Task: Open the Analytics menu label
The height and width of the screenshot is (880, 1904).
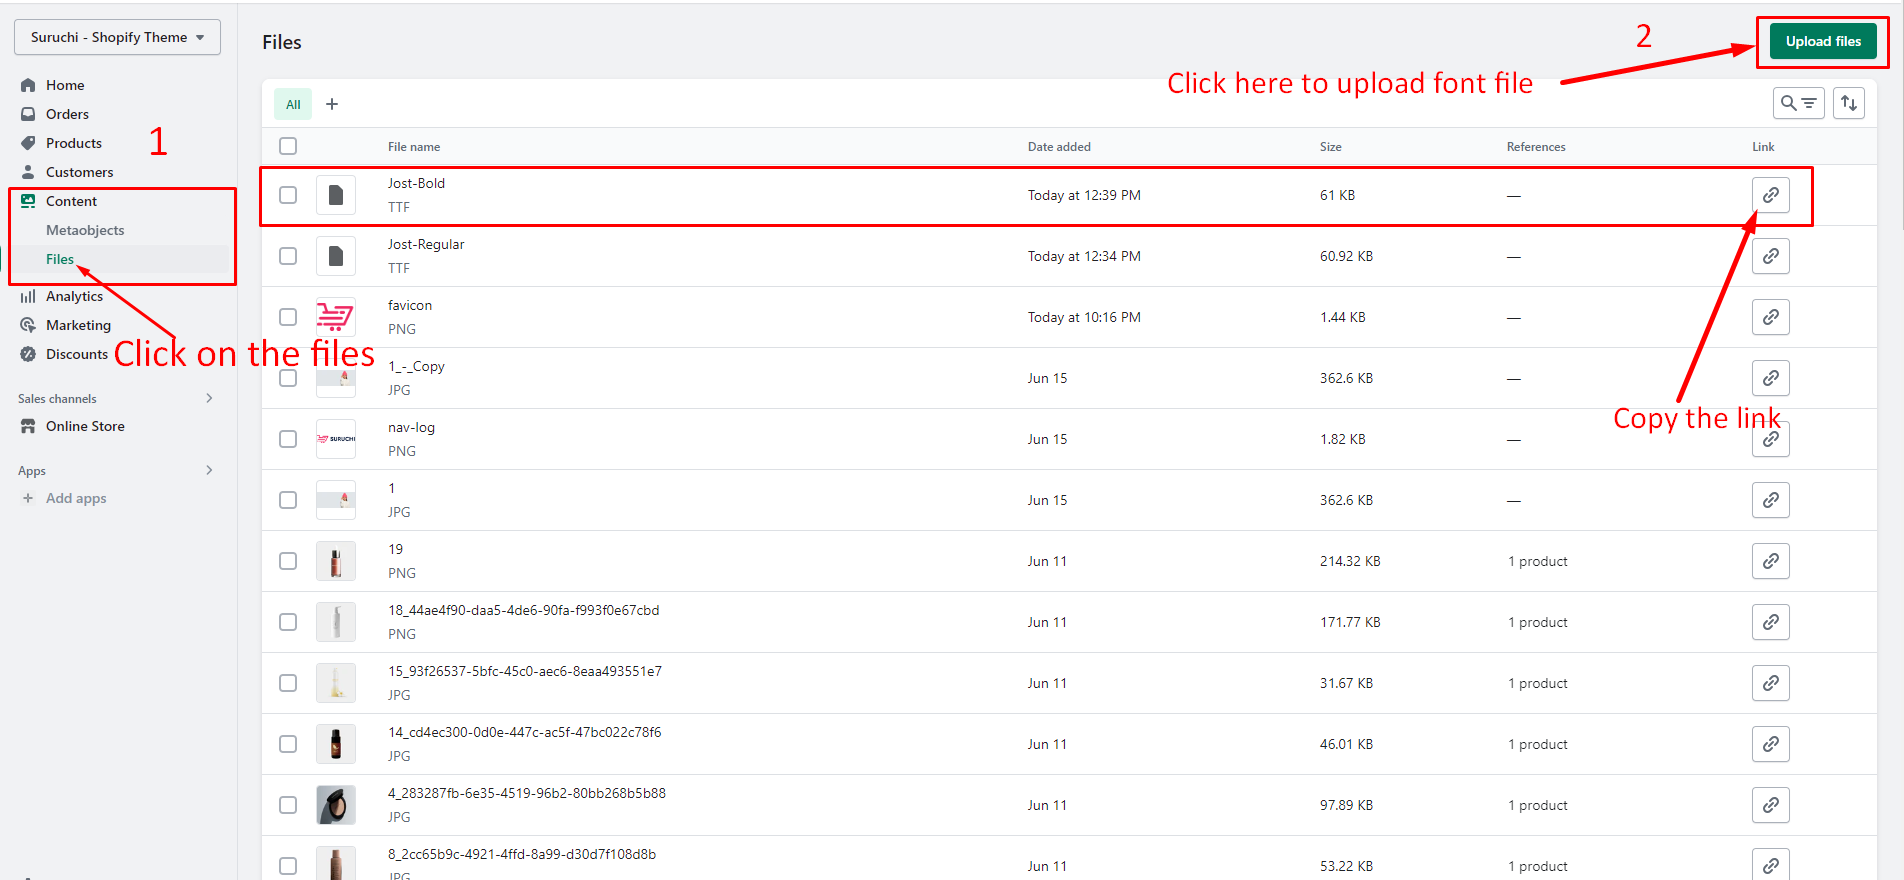Action: coord(74,296)
